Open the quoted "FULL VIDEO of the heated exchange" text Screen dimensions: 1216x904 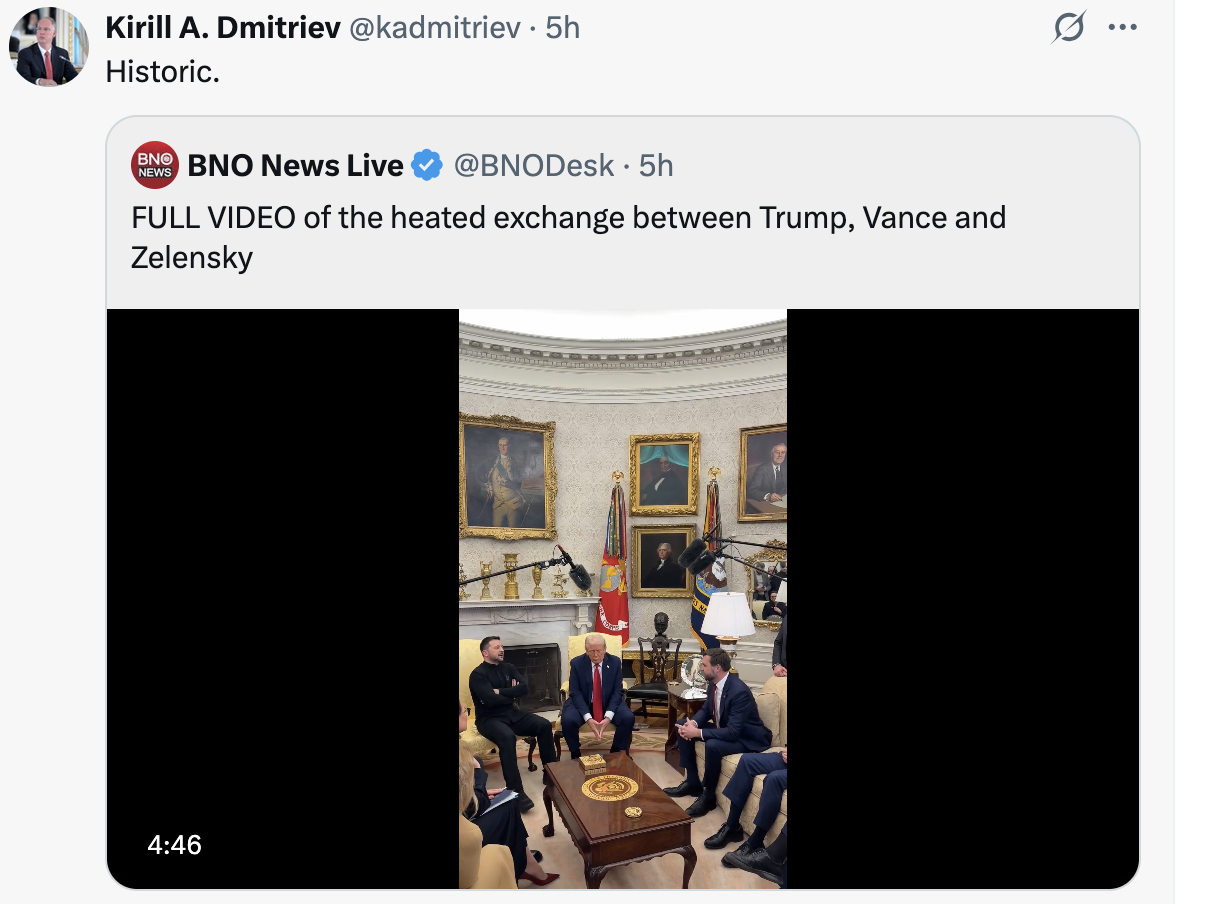[568, 236]
